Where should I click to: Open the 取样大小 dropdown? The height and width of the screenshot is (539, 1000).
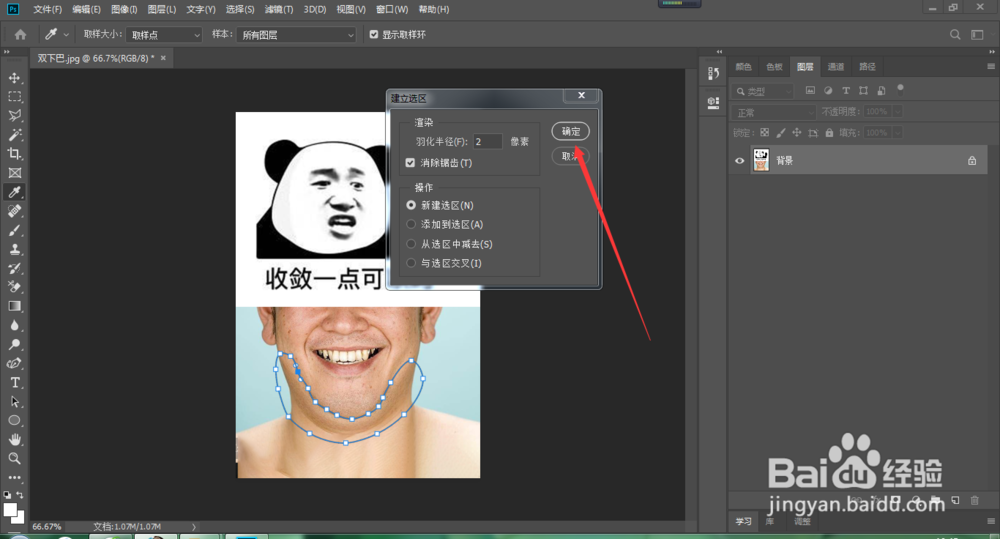pos(164,35)
